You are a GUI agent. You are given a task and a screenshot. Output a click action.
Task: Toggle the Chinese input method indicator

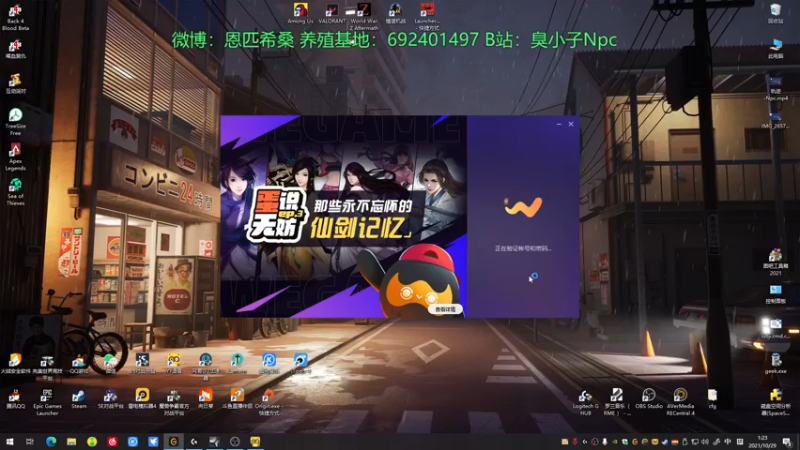(728, 442)
